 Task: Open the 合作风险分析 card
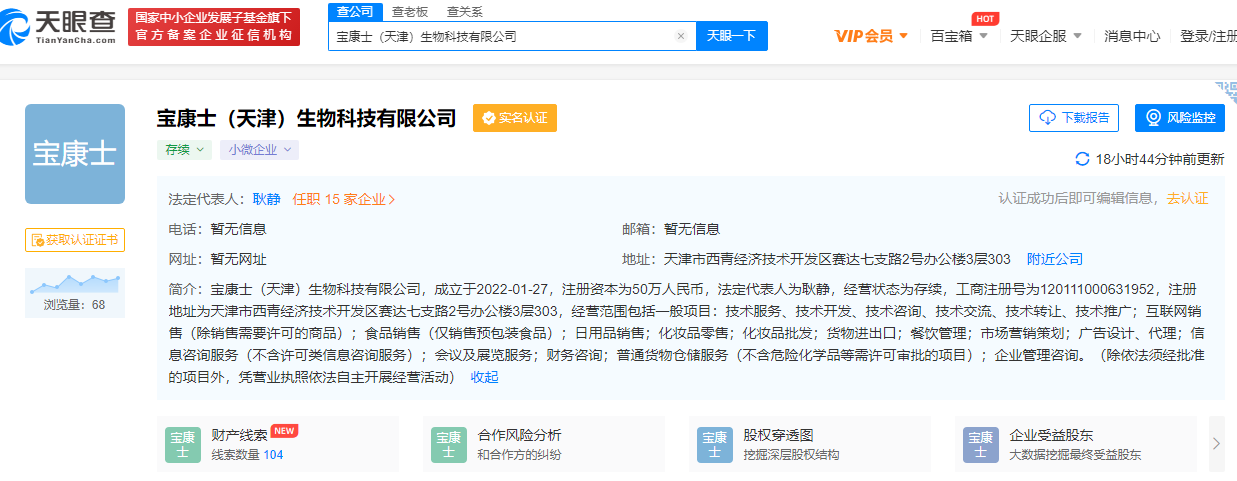[x=544, y=444]
